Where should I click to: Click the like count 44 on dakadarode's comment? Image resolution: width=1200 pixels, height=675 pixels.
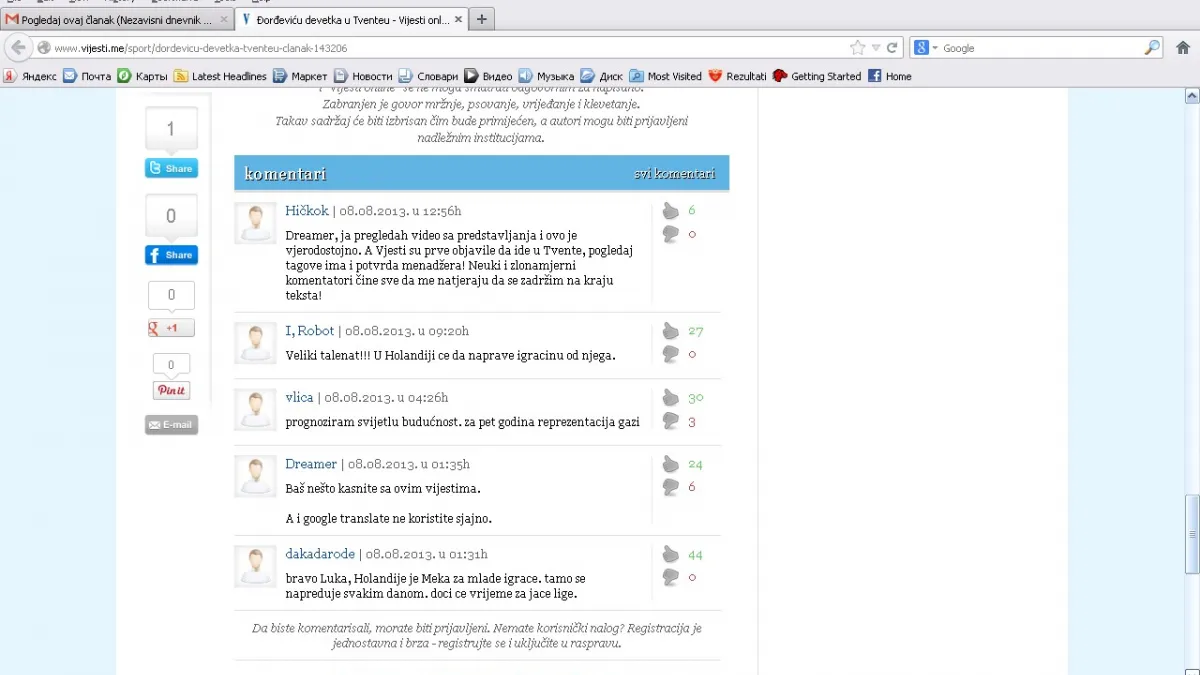click(x=695, y=555)
